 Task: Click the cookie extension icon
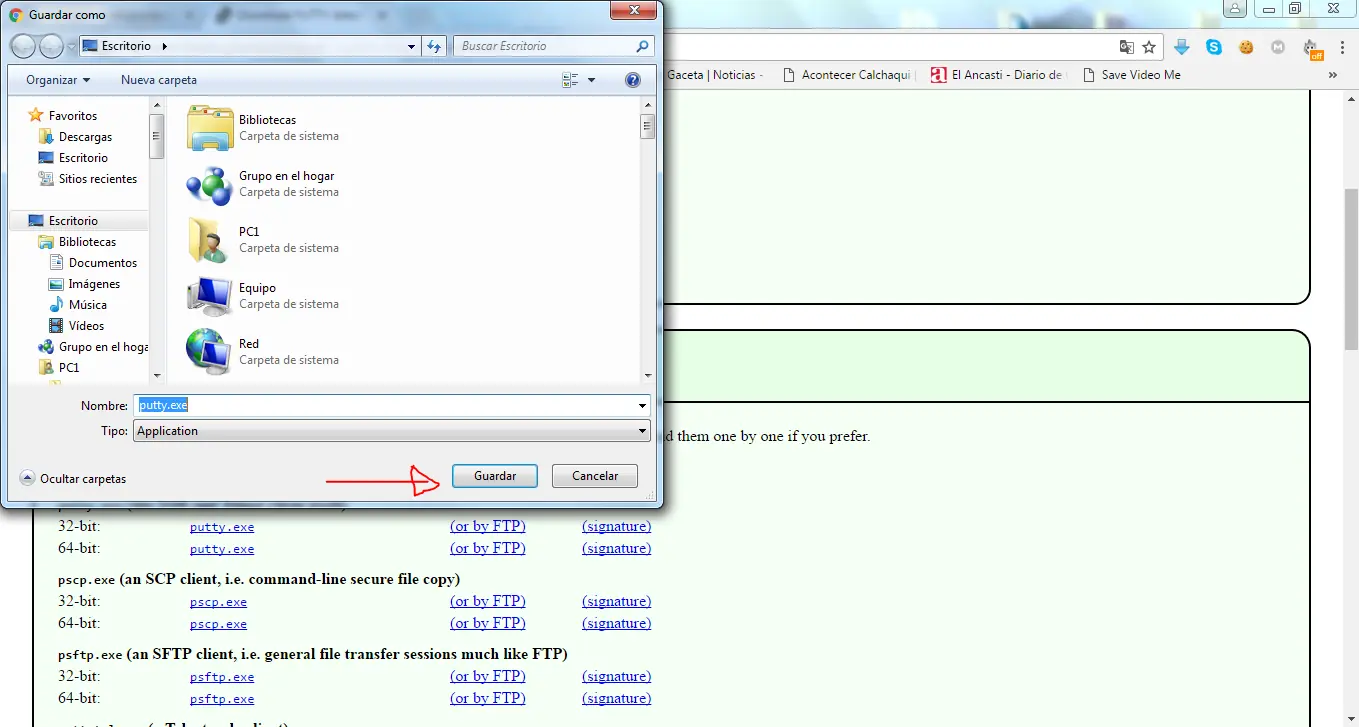tap(1246, 47)
